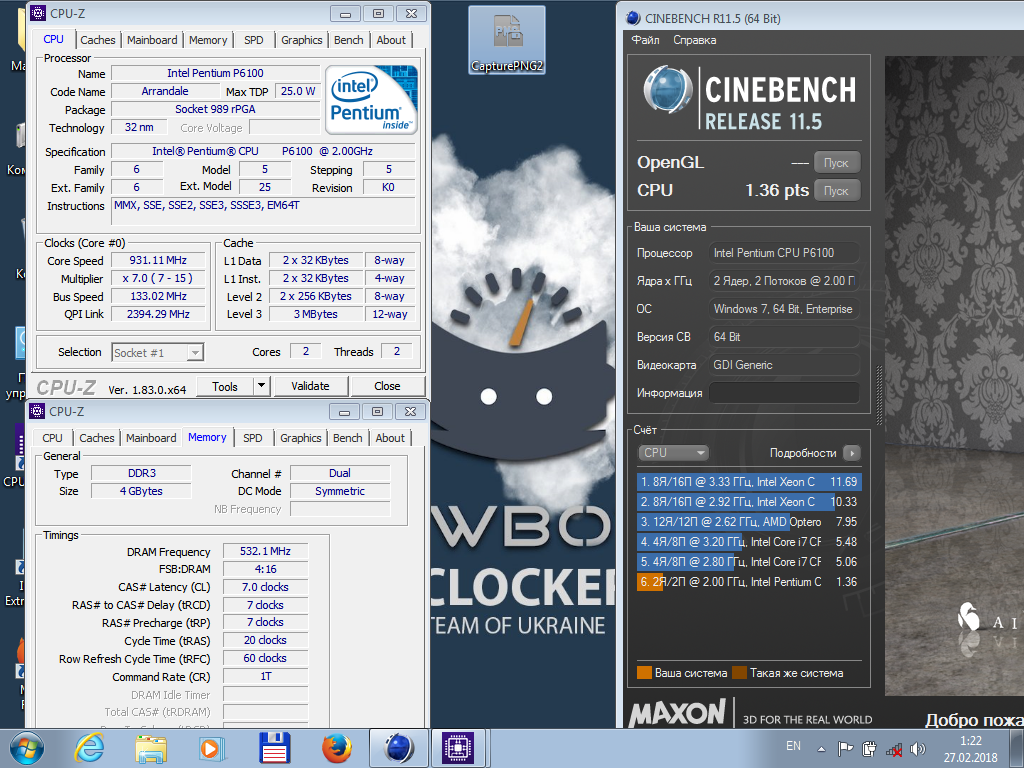Image resolution: width=1024 pixels, height=768 pixels.
Task: Open the EN language indicator
Action: pyautogui.click(x=793, y=746)
